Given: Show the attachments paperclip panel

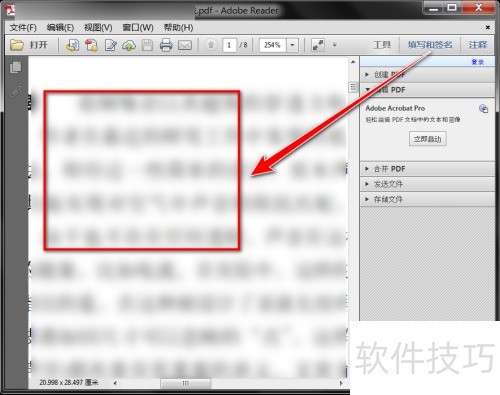Looking at the screenshot, I should click(x=15, y=92).
